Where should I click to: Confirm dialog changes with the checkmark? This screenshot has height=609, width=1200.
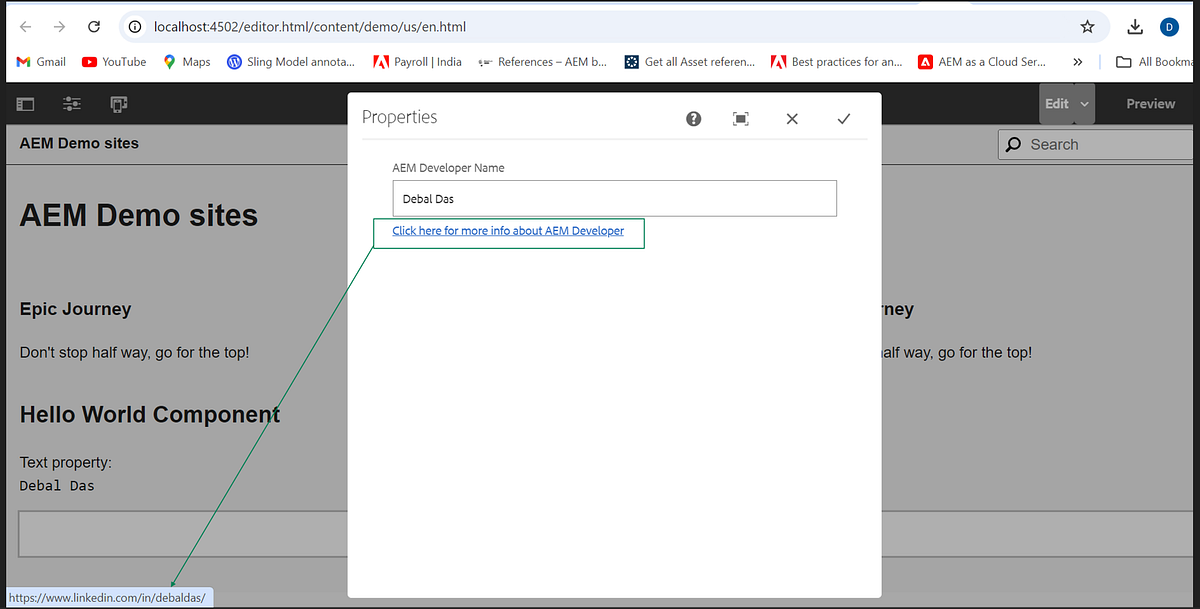(x=844, y=118)
